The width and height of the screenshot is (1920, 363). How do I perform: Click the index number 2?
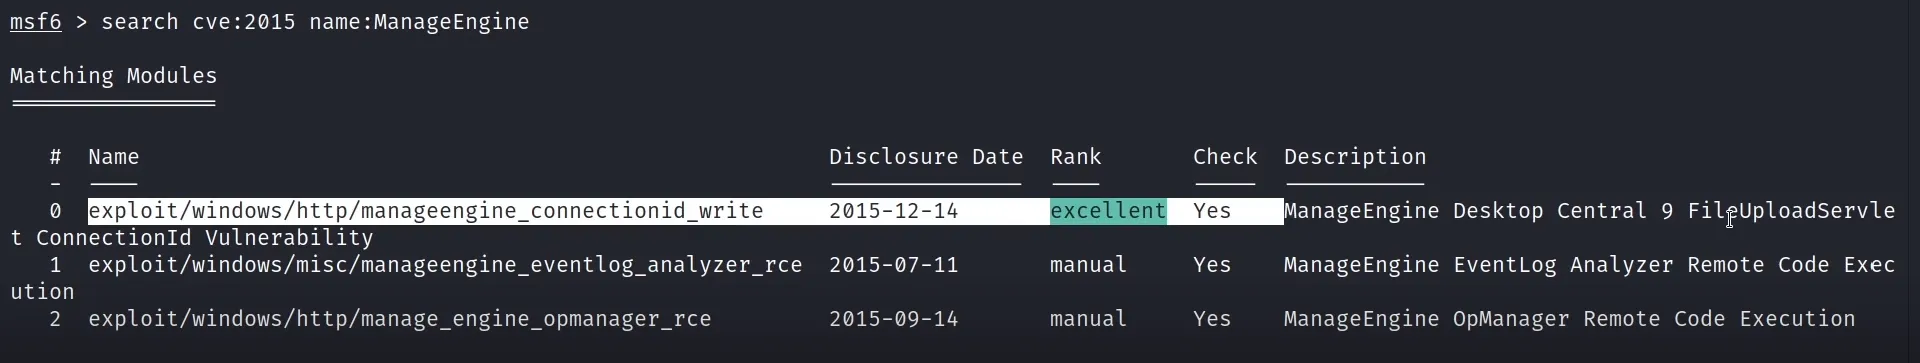click(x=55, y=319)
